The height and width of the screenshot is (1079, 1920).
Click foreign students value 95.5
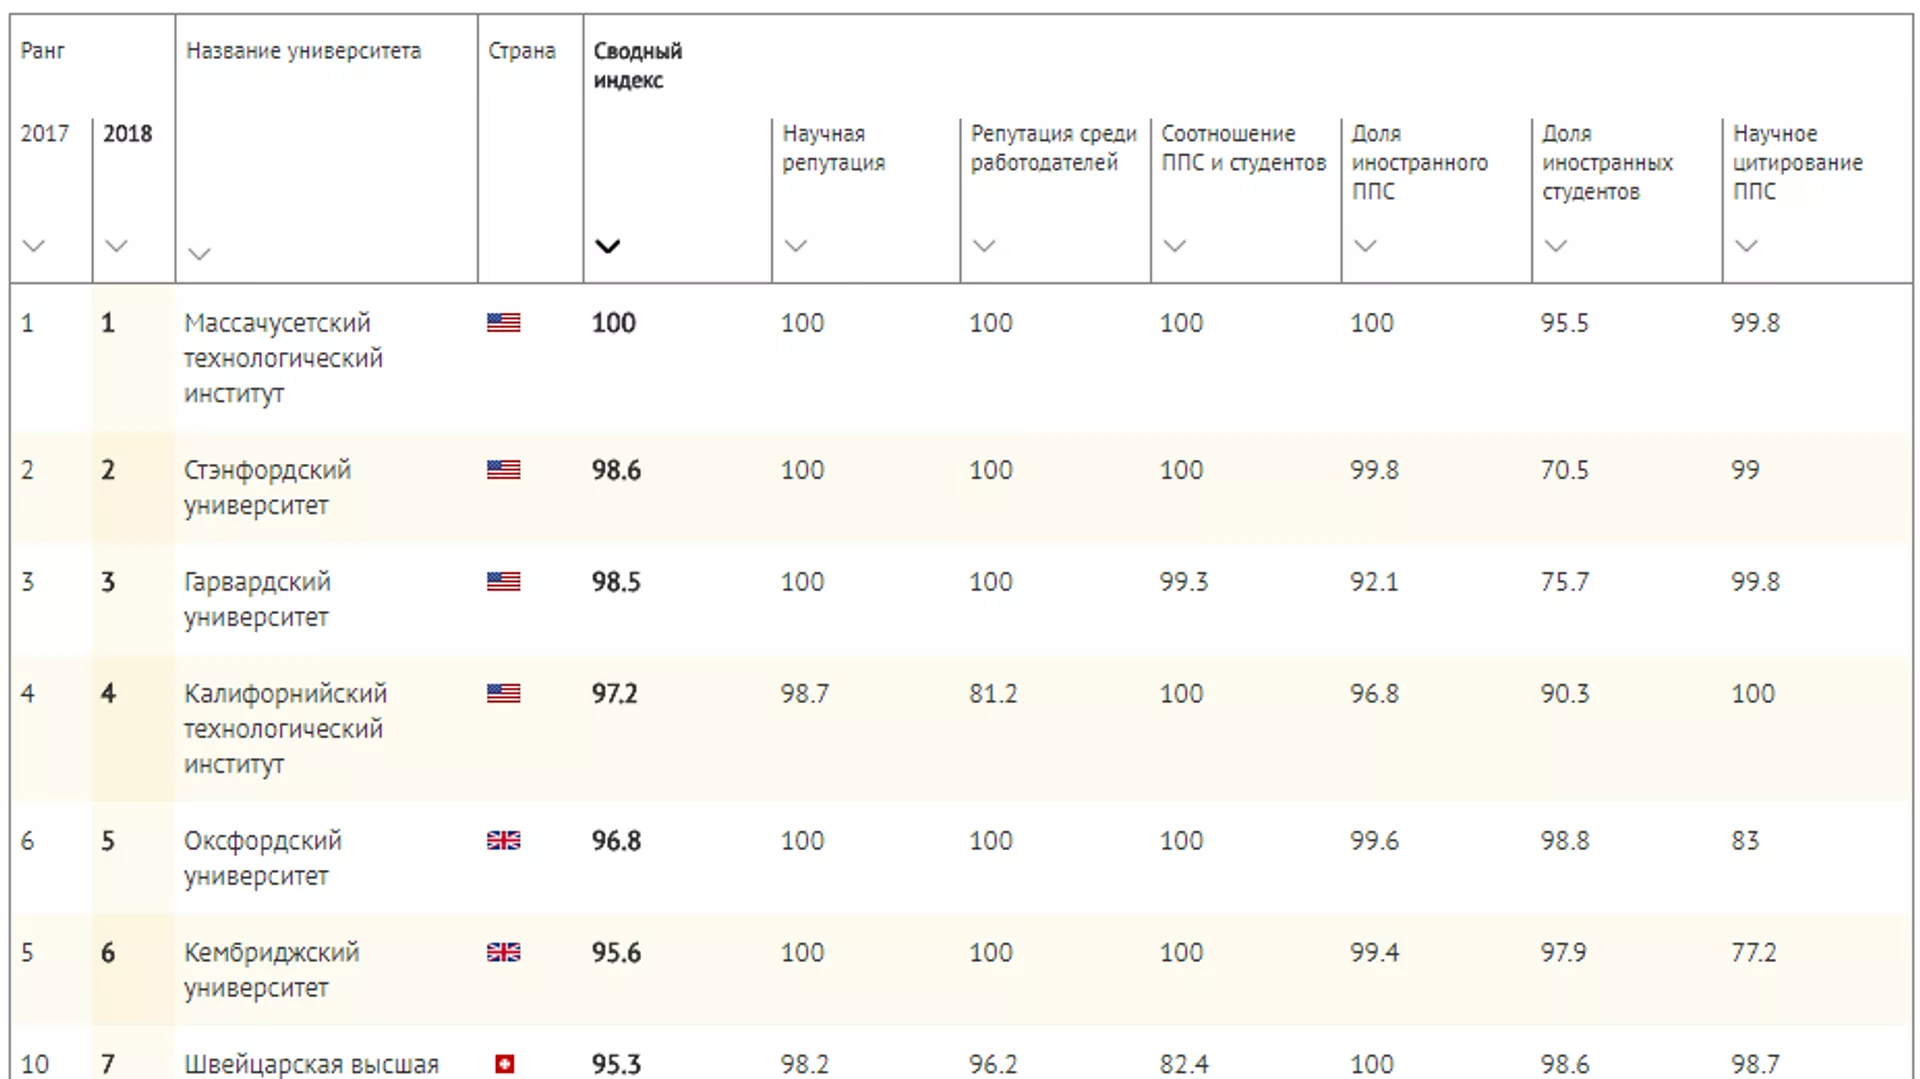click(1564, 323)
